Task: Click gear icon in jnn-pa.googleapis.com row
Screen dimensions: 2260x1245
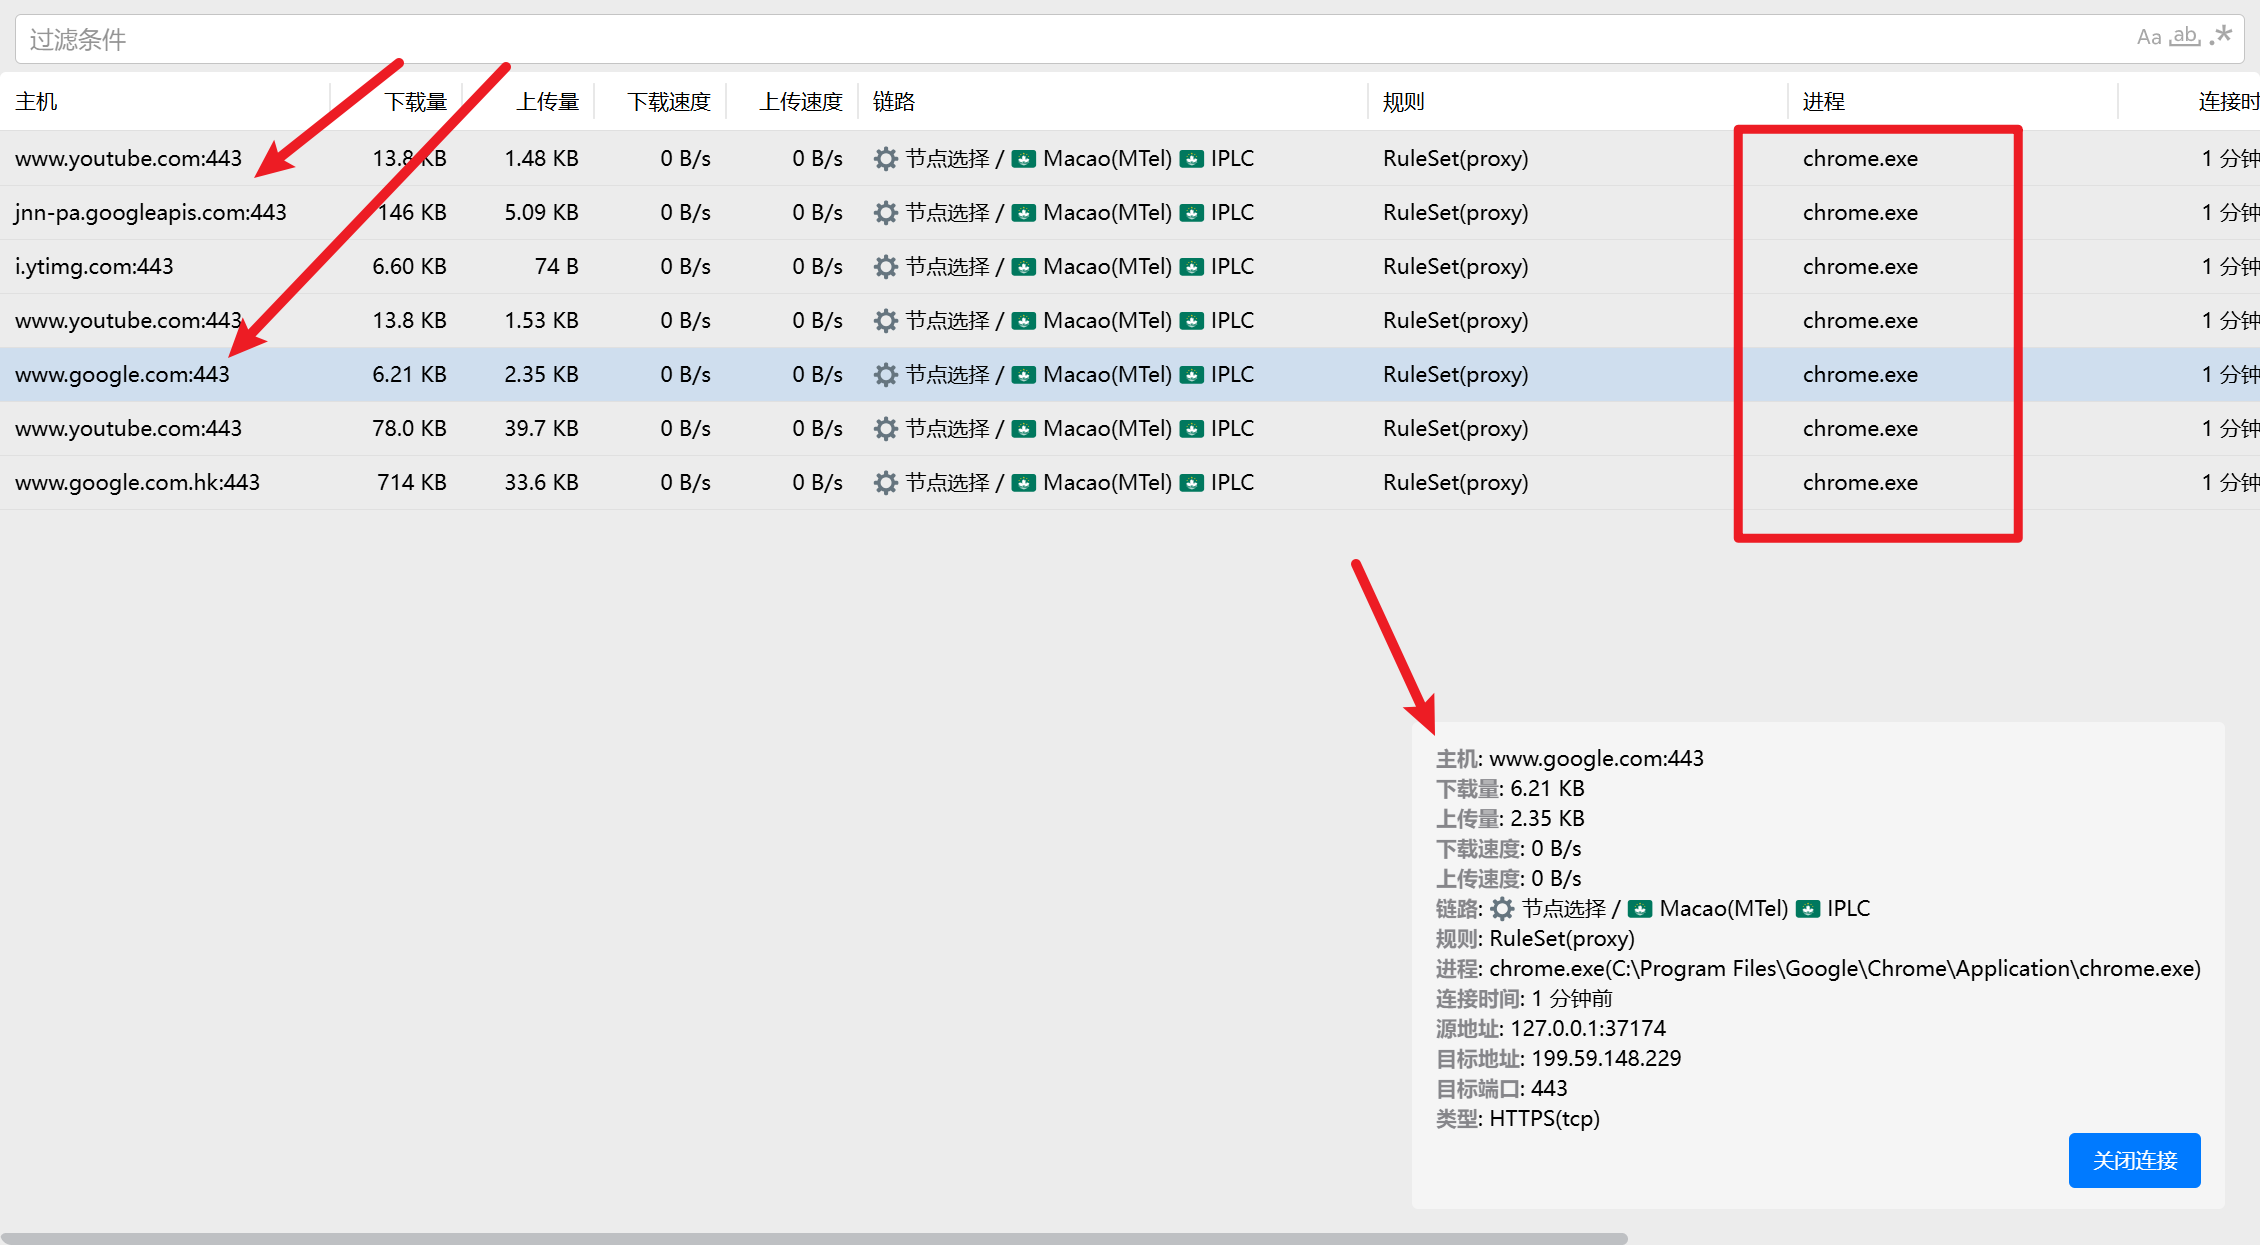Action: pyautogui.click(x=885, y=212)
